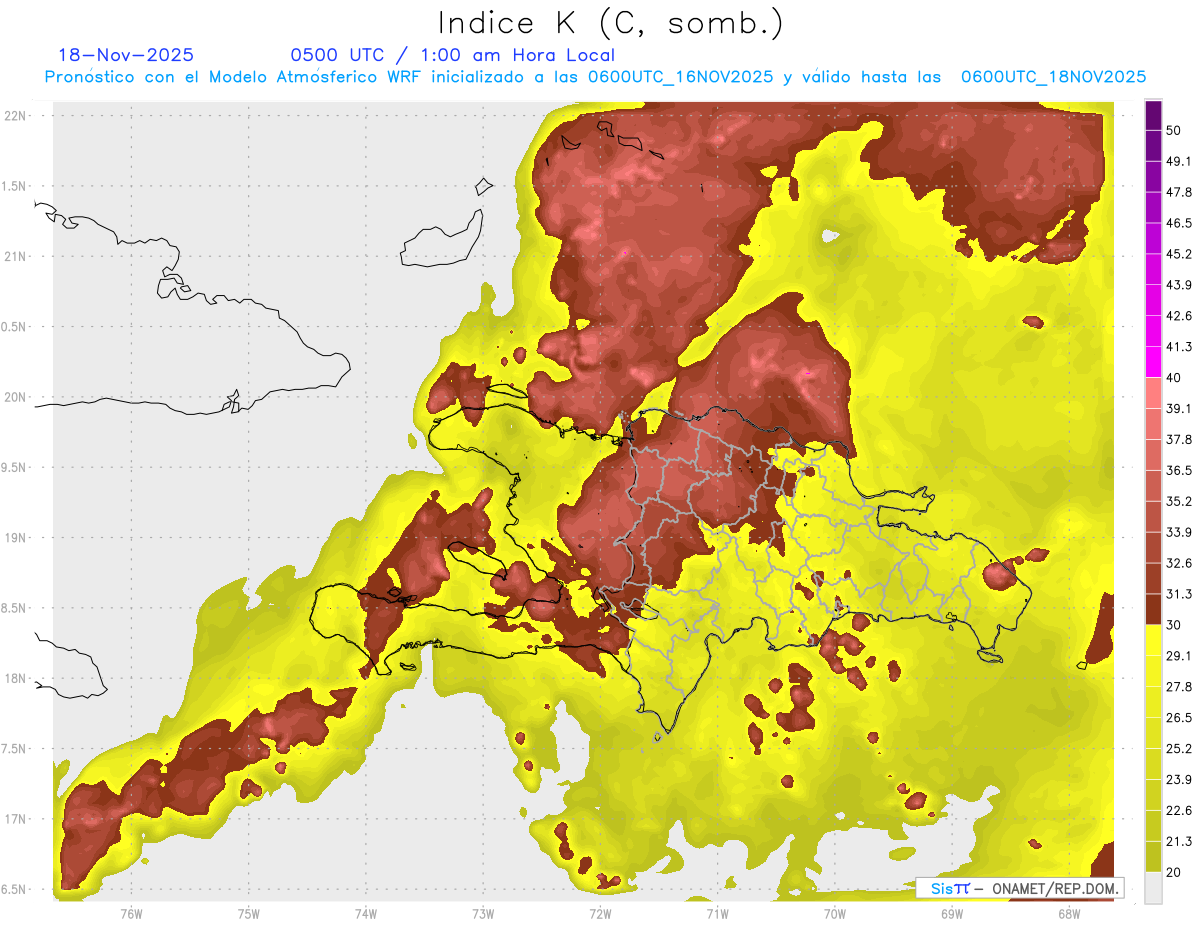Click the "22.6" color scale value
This screenshot has height=927, width=1200.
click(1179, 810)
